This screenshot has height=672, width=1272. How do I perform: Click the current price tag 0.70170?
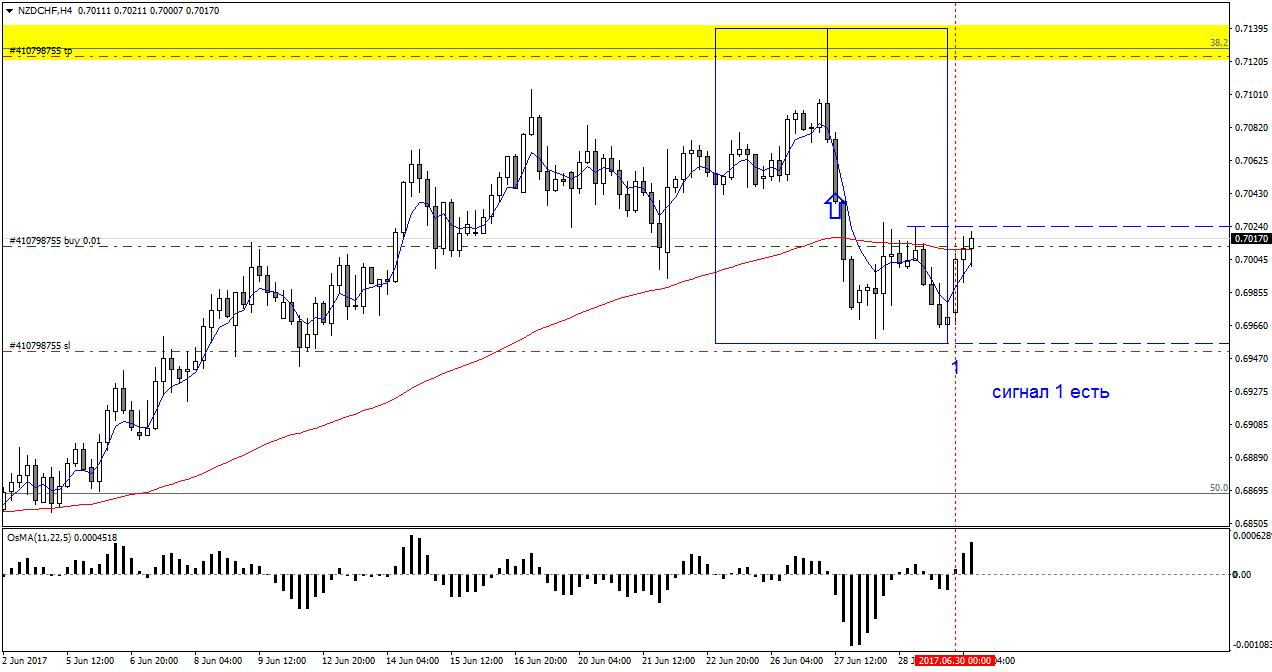coord(1251,239)
